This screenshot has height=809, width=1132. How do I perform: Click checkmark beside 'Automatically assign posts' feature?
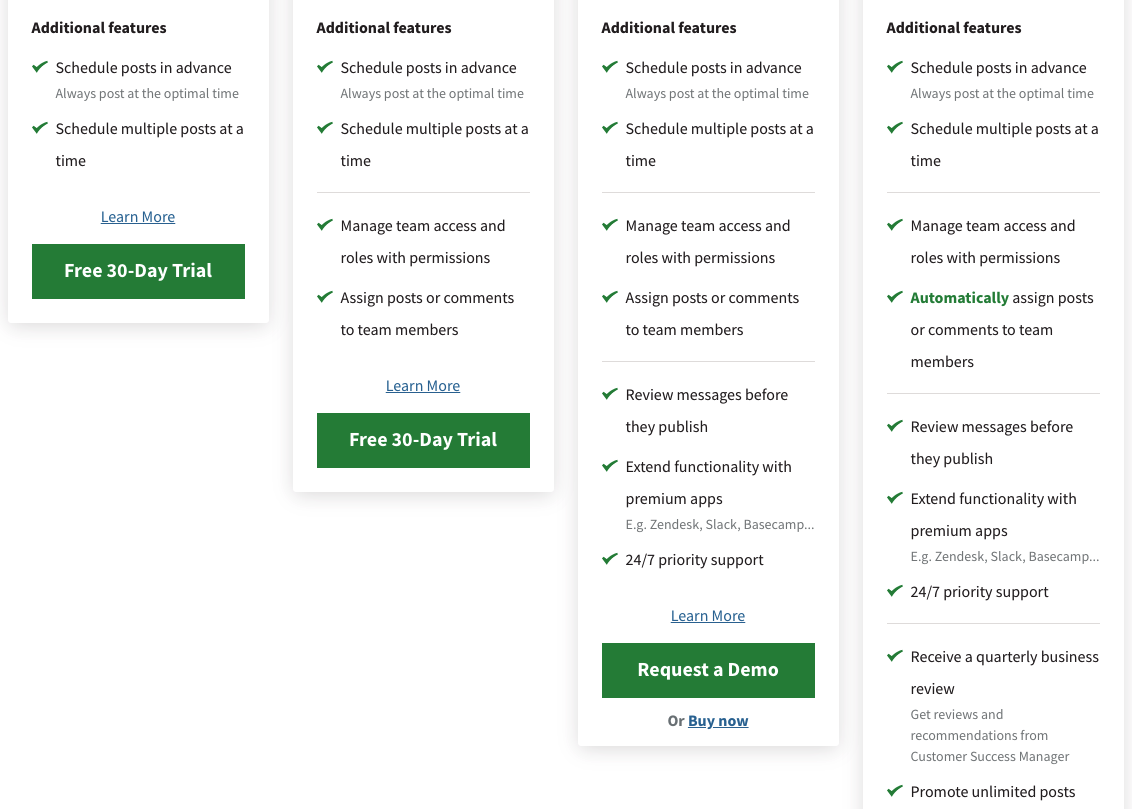[895, 297]
